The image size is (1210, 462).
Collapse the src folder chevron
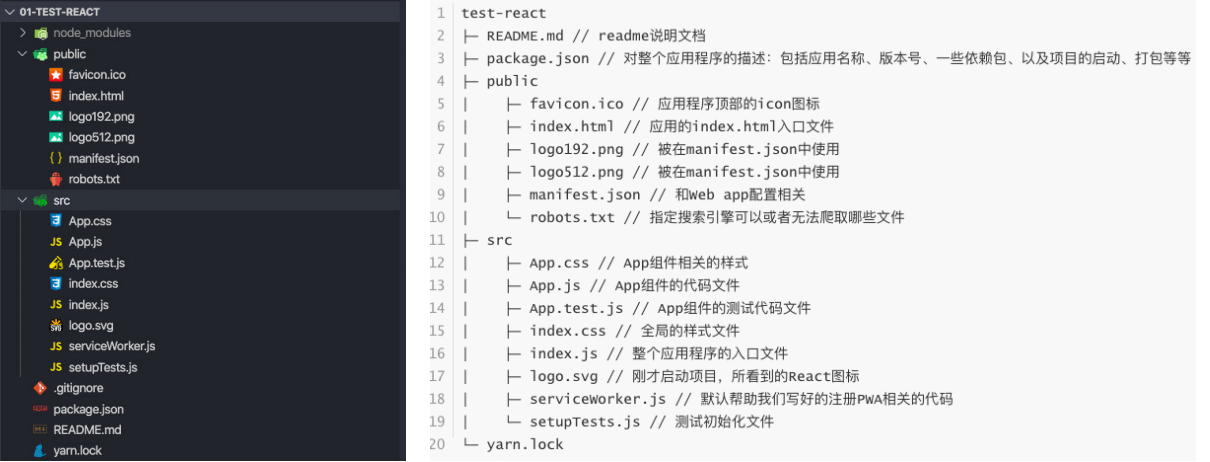pos(24,200)
